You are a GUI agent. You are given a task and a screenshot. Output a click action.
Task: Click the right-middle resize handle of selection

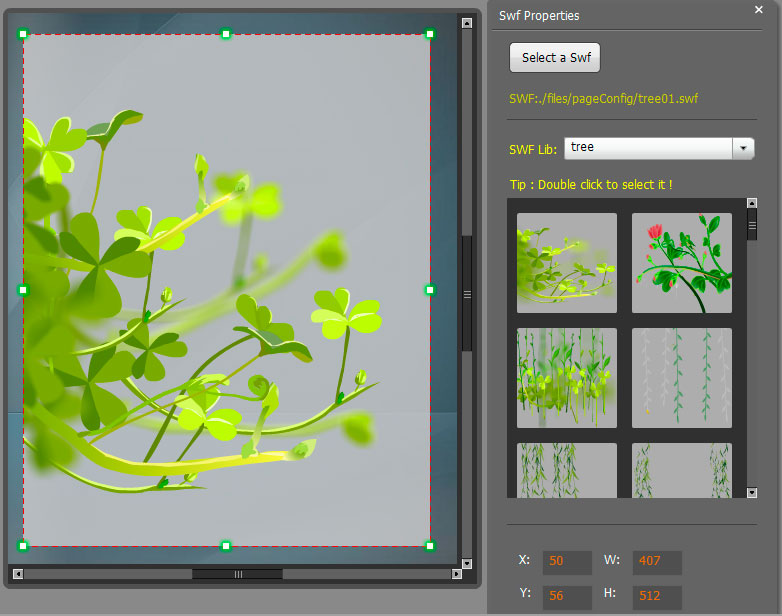click(430, 290)
